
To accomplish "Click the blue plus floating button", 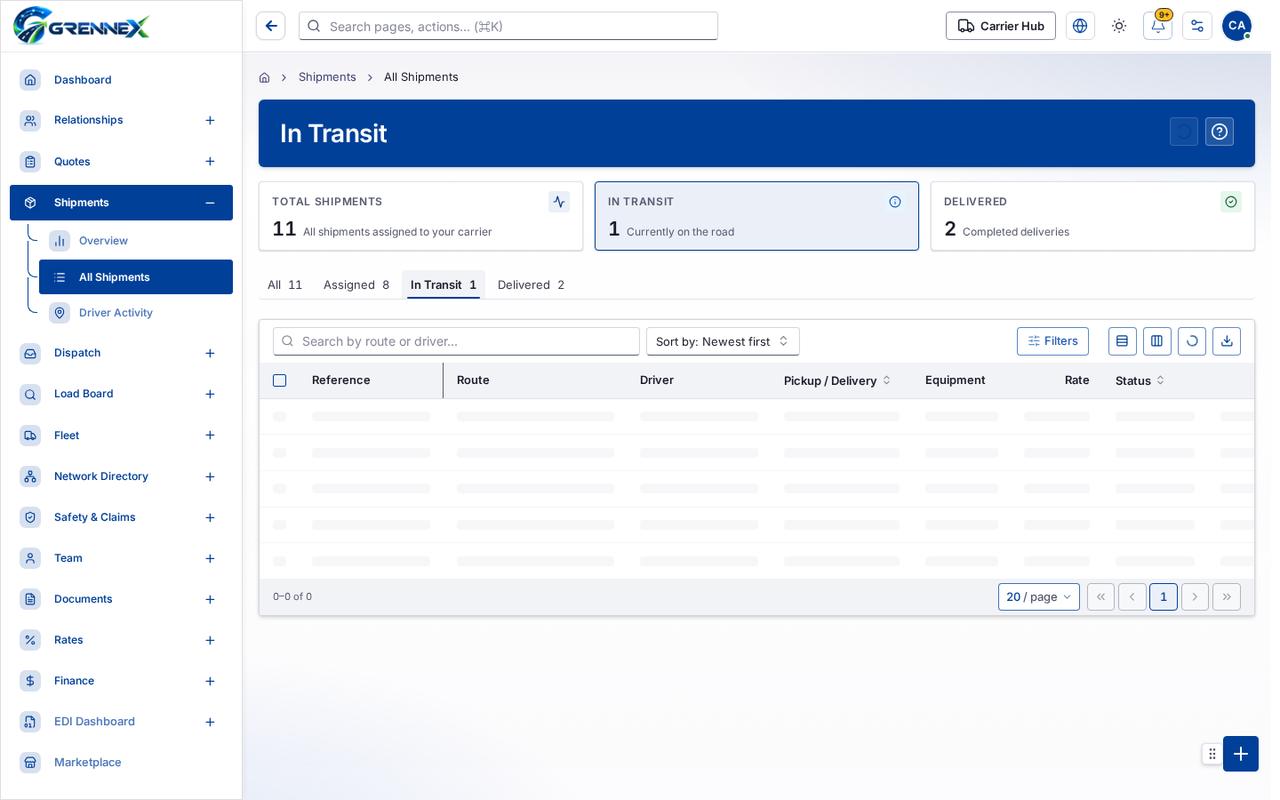I will click(1241, 754).
